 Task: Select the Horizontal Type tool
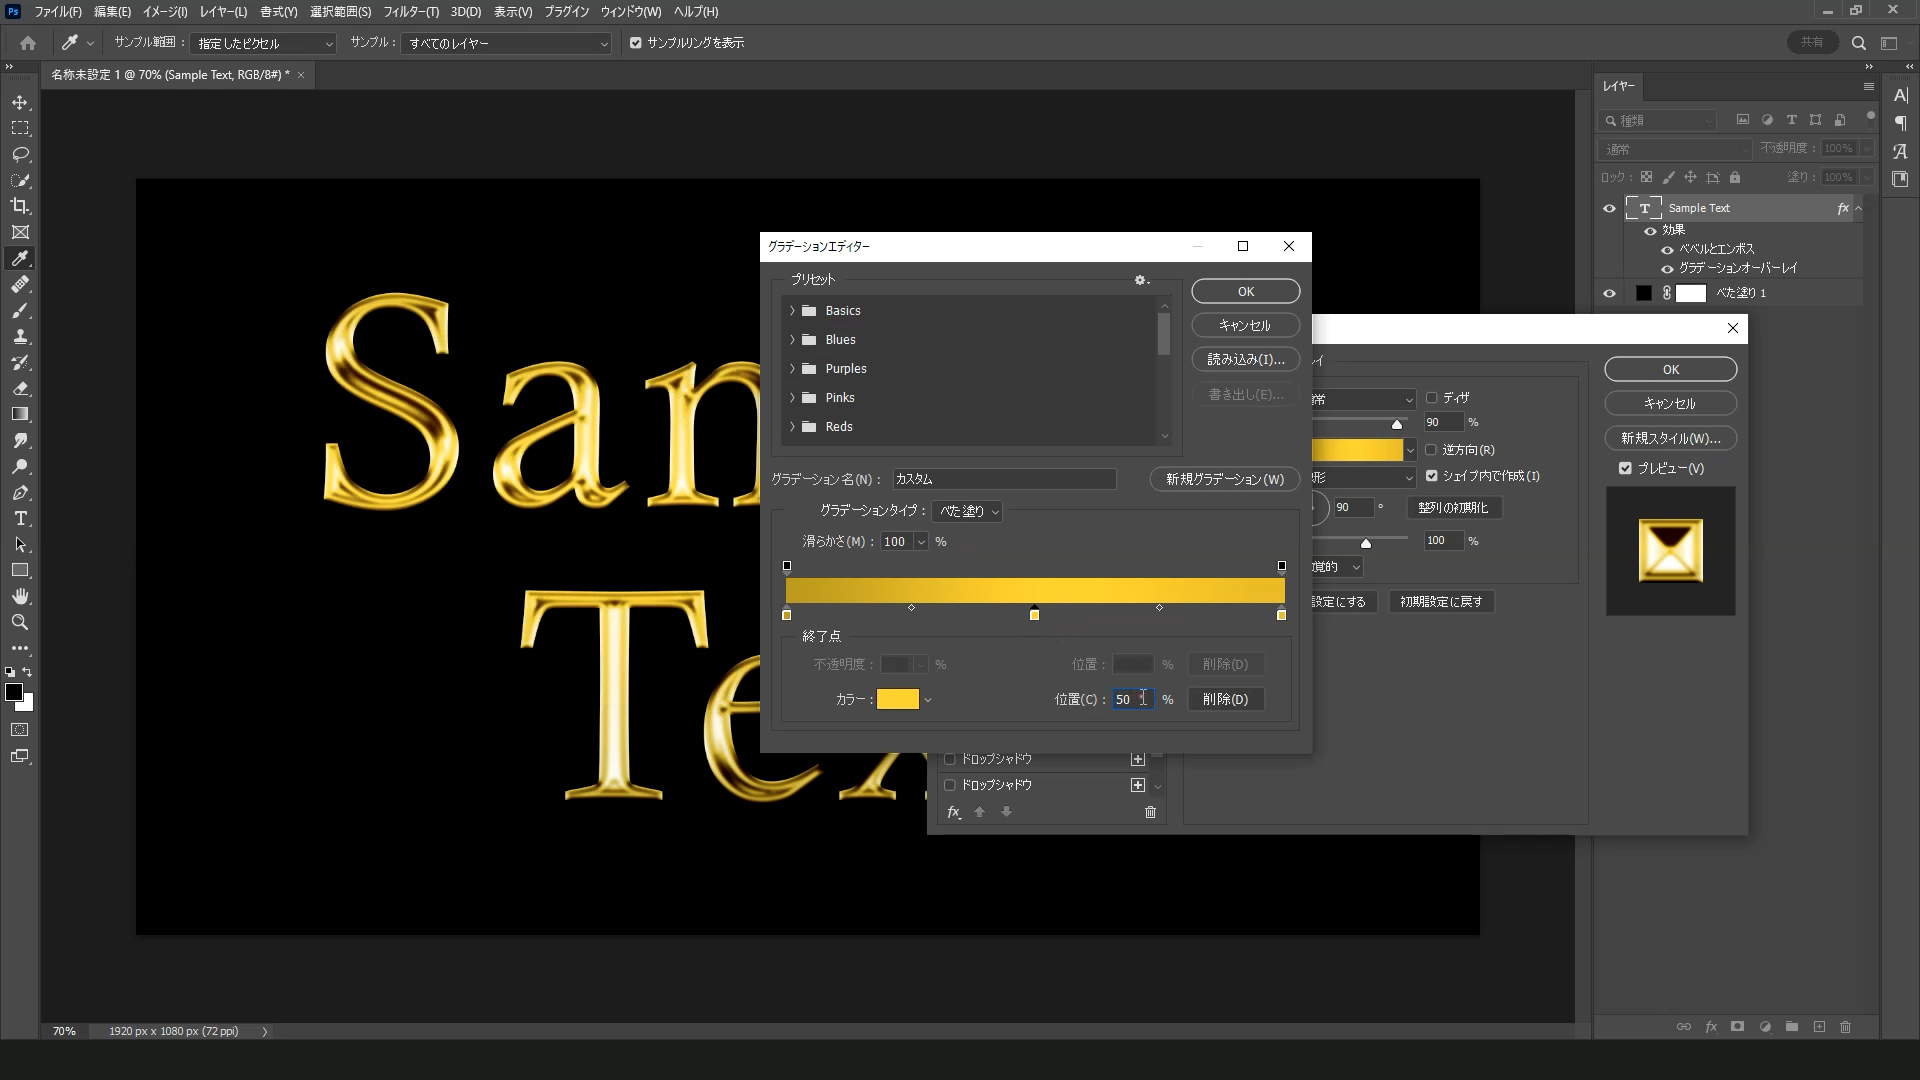[20, 519]
